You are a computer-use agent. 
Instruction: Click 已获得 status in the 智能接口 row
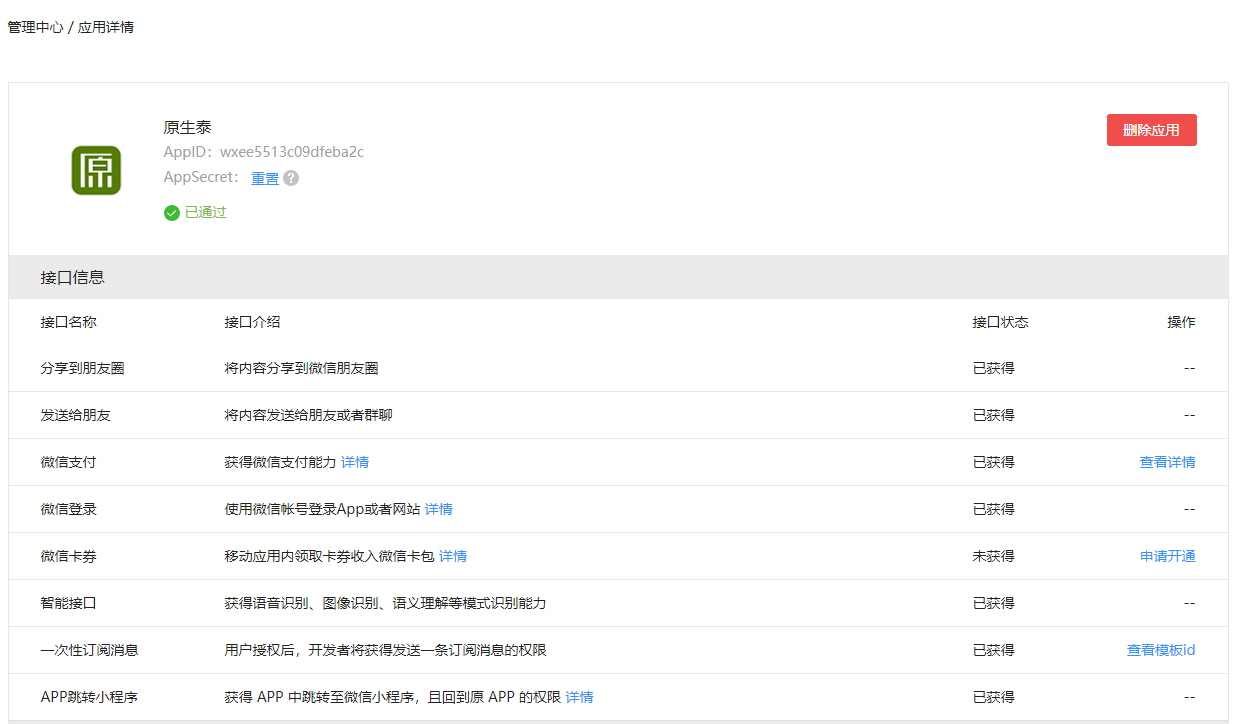point(994,603)
